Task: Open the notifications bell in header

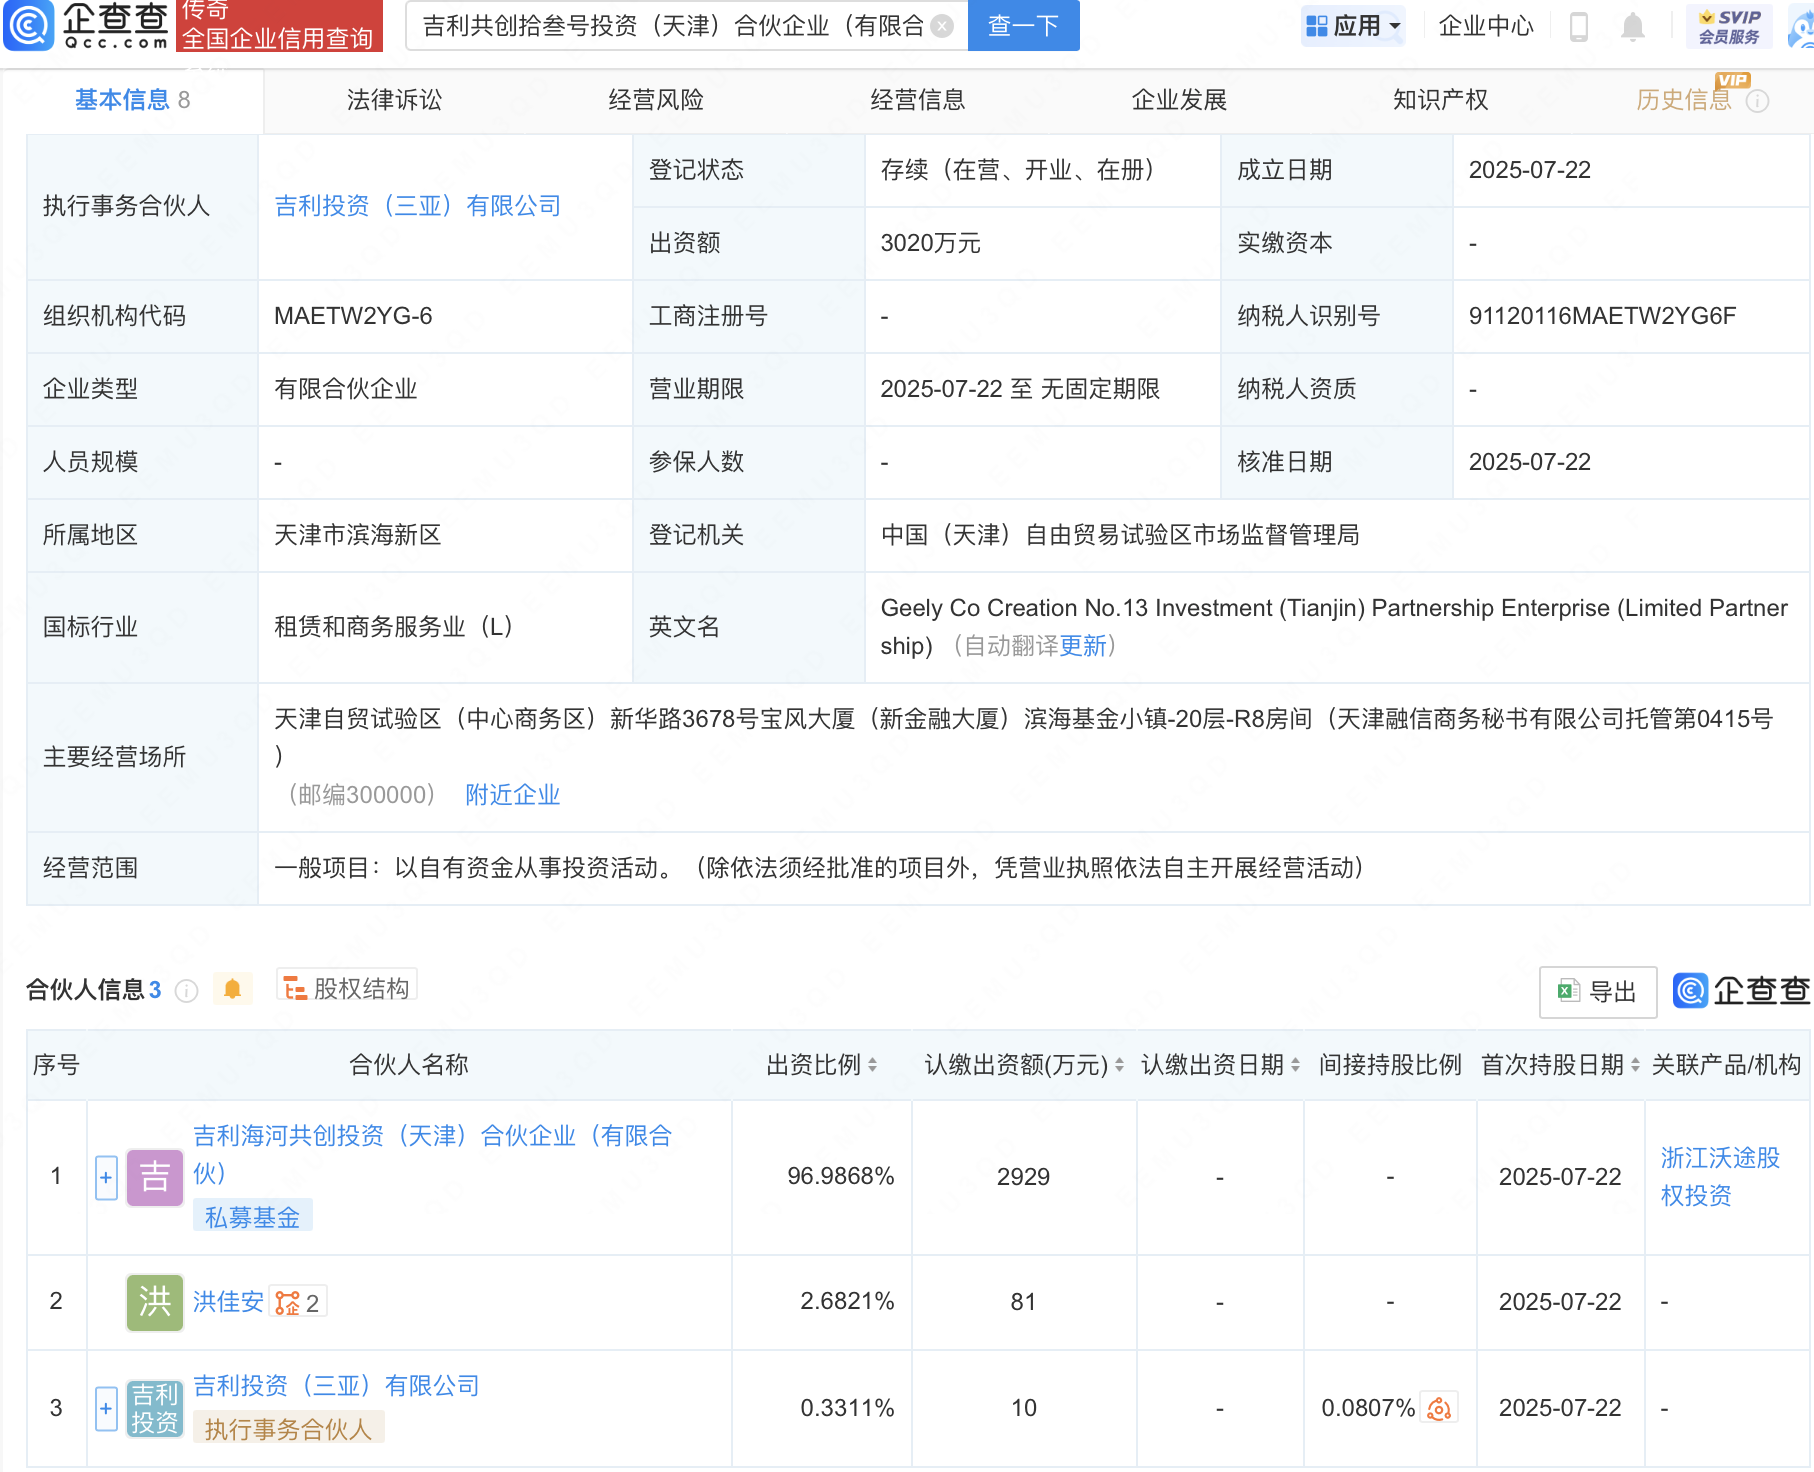Action: coord(1633,26)
